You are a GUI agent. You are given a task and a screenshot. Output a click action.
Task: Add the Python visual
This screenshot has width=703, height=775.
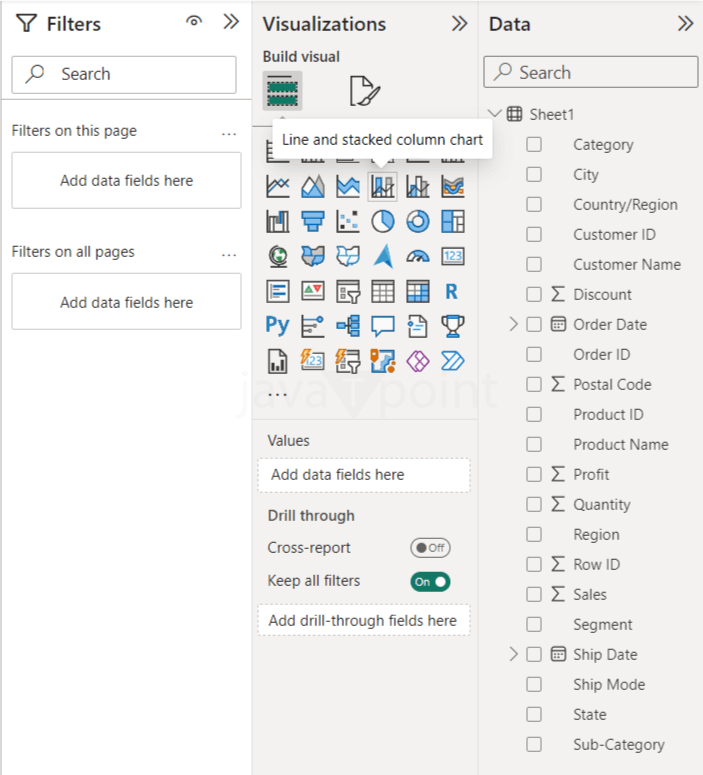[278, 326]
